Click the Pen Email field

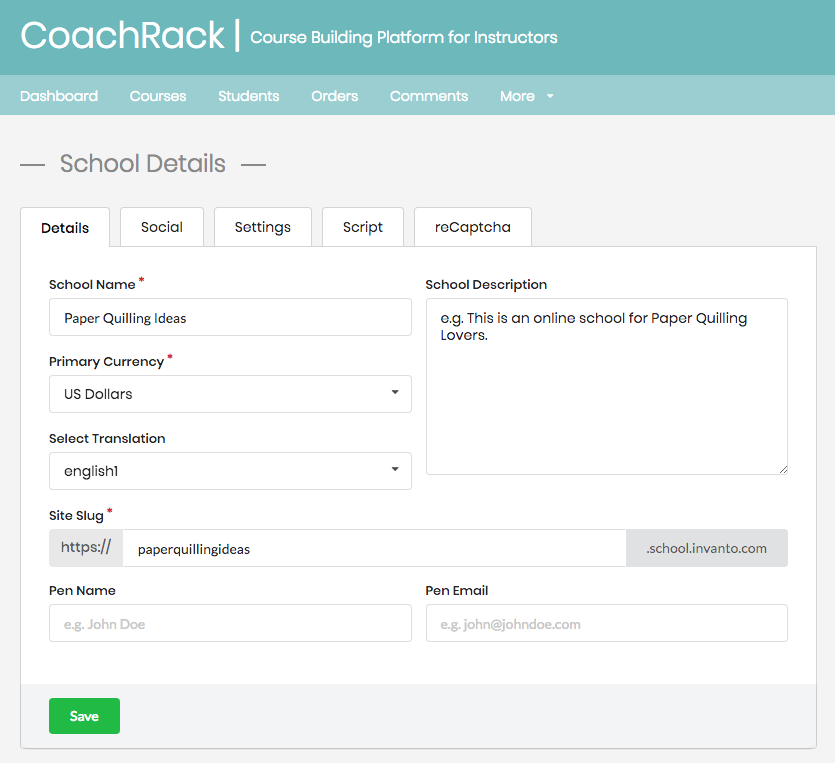[x=606, y=623]
